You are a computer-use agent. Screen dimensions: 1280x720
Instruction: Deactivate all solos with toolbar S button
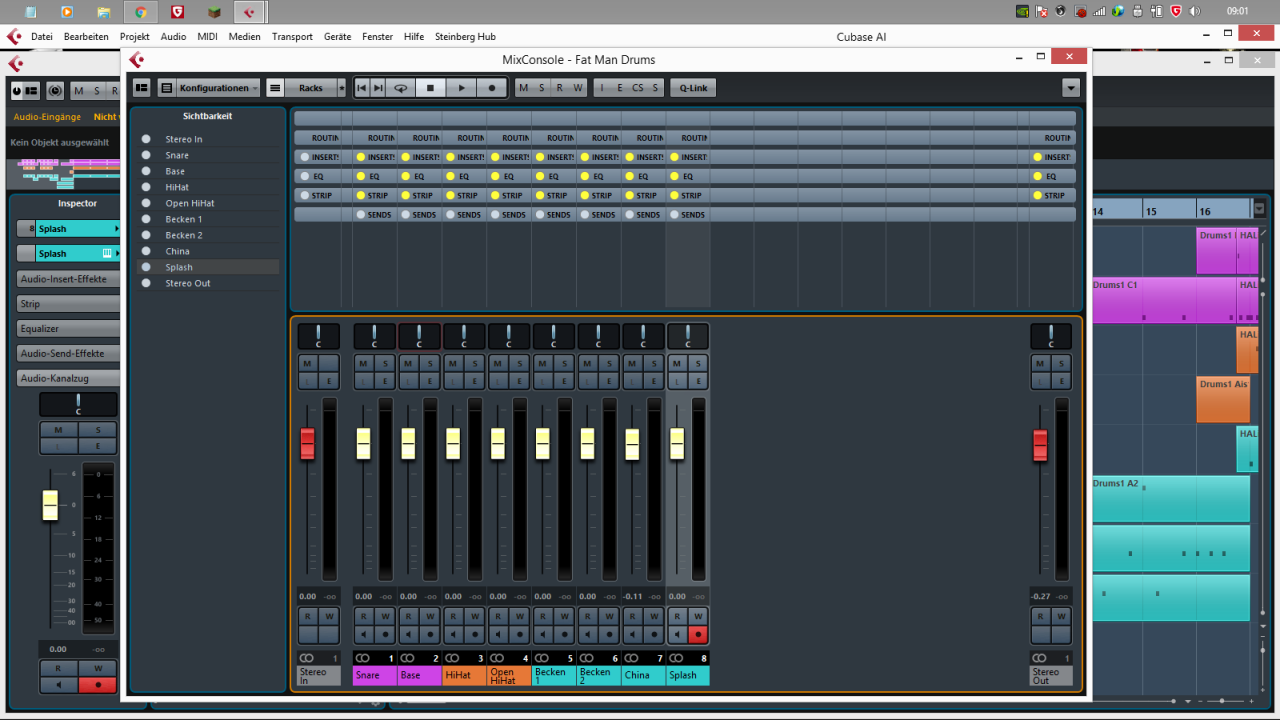(x=542, y=88)
